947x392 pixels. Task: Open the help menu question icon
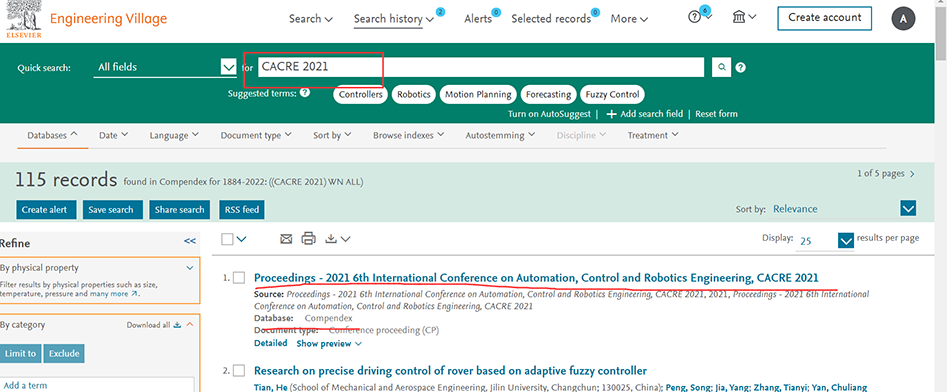pyautogui.click(x=695, y=18)
